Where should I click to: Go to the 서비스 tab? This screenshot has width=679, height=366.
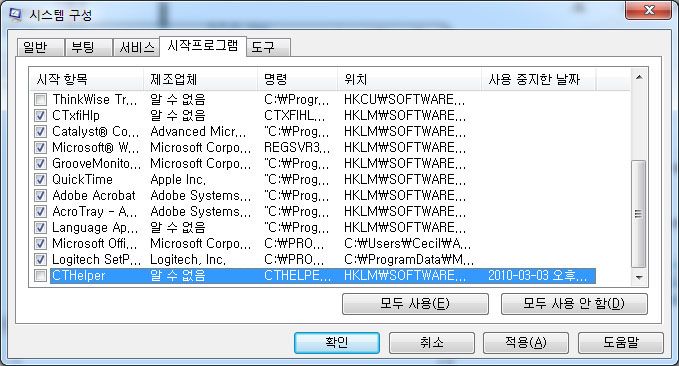pos(136,47)
